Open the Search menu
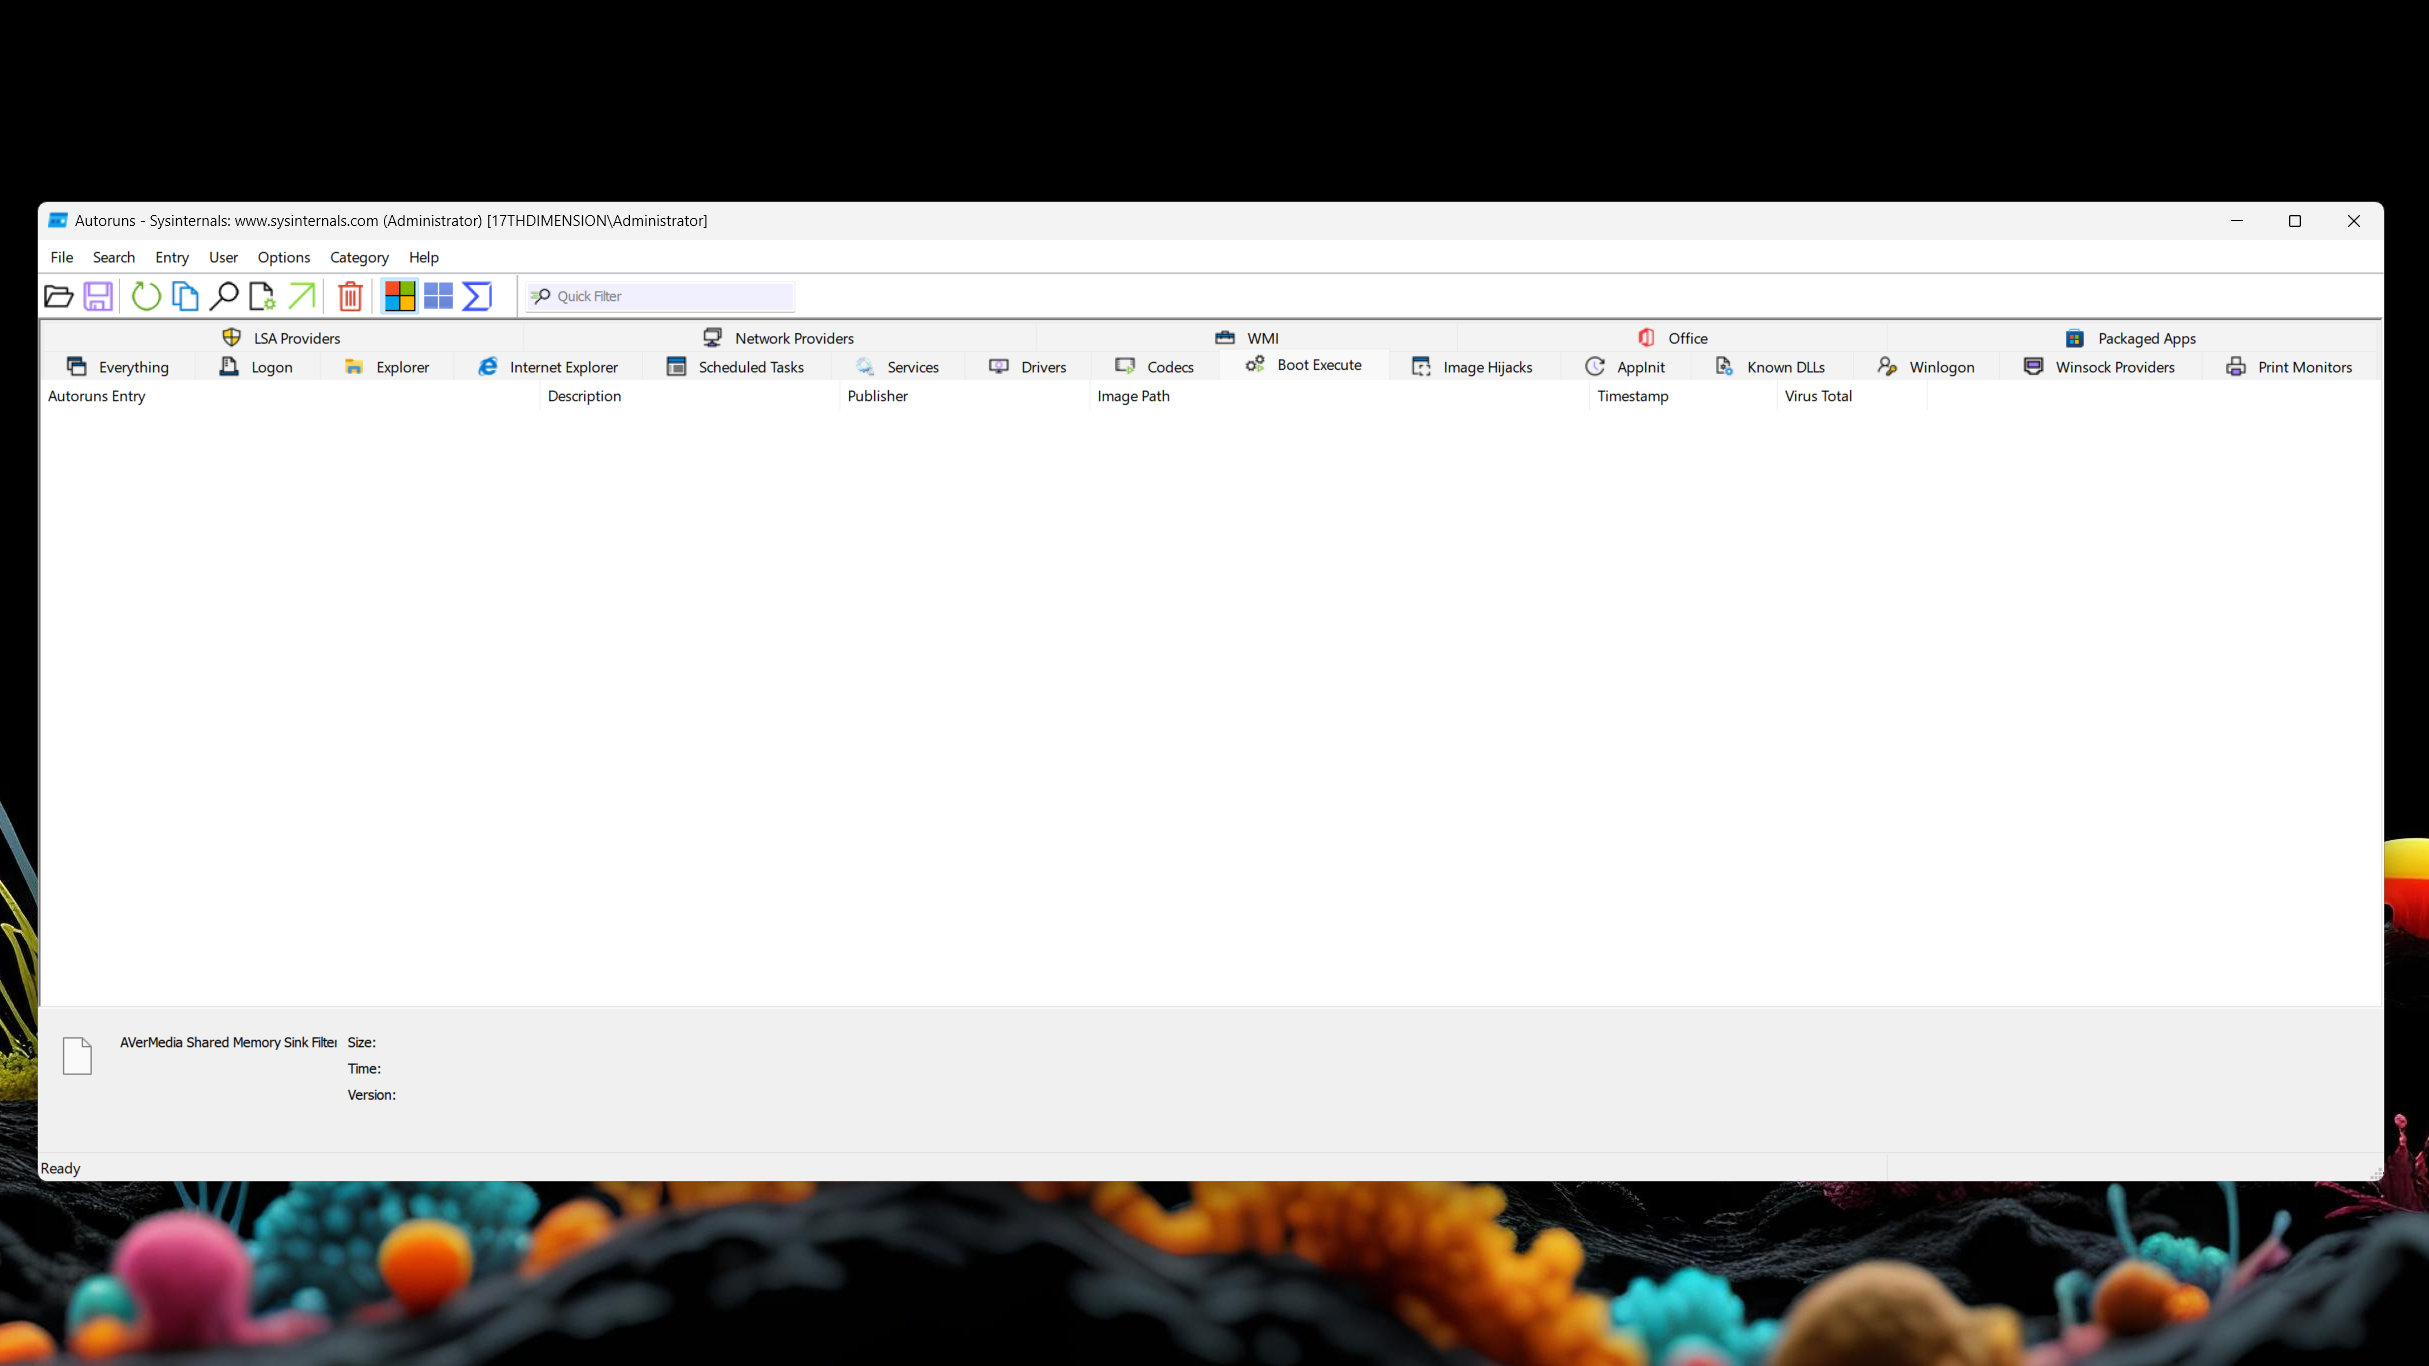This screenshot has width=2429, height=1366. click(x=114, y=257)
